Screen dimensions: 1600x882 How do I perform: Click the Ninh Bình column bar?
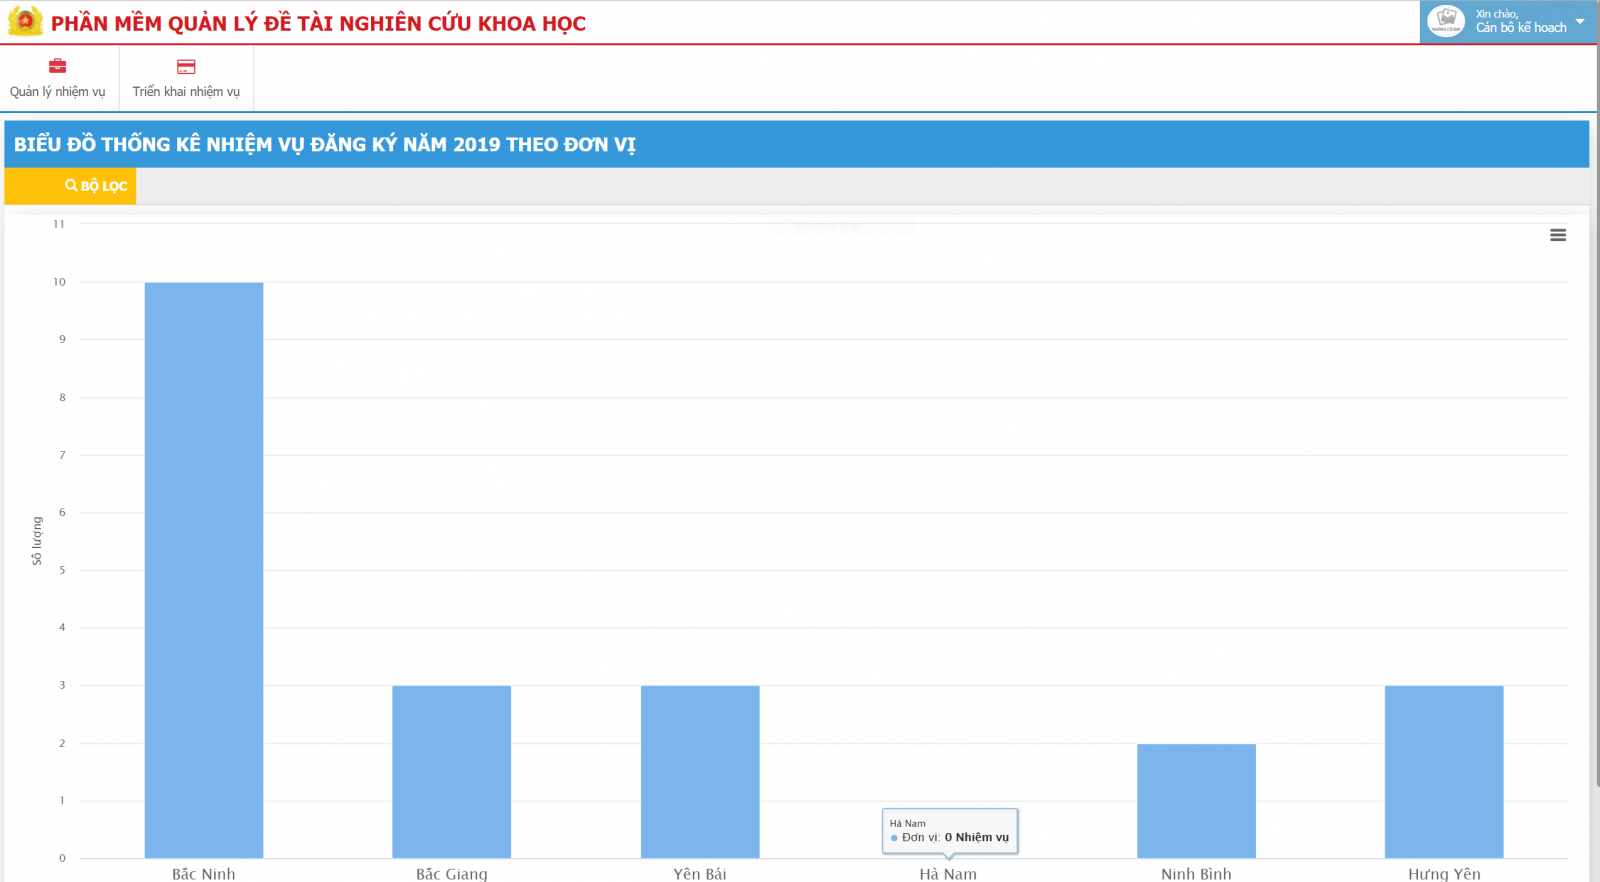pyautogui.click(x=1196, y=800)
